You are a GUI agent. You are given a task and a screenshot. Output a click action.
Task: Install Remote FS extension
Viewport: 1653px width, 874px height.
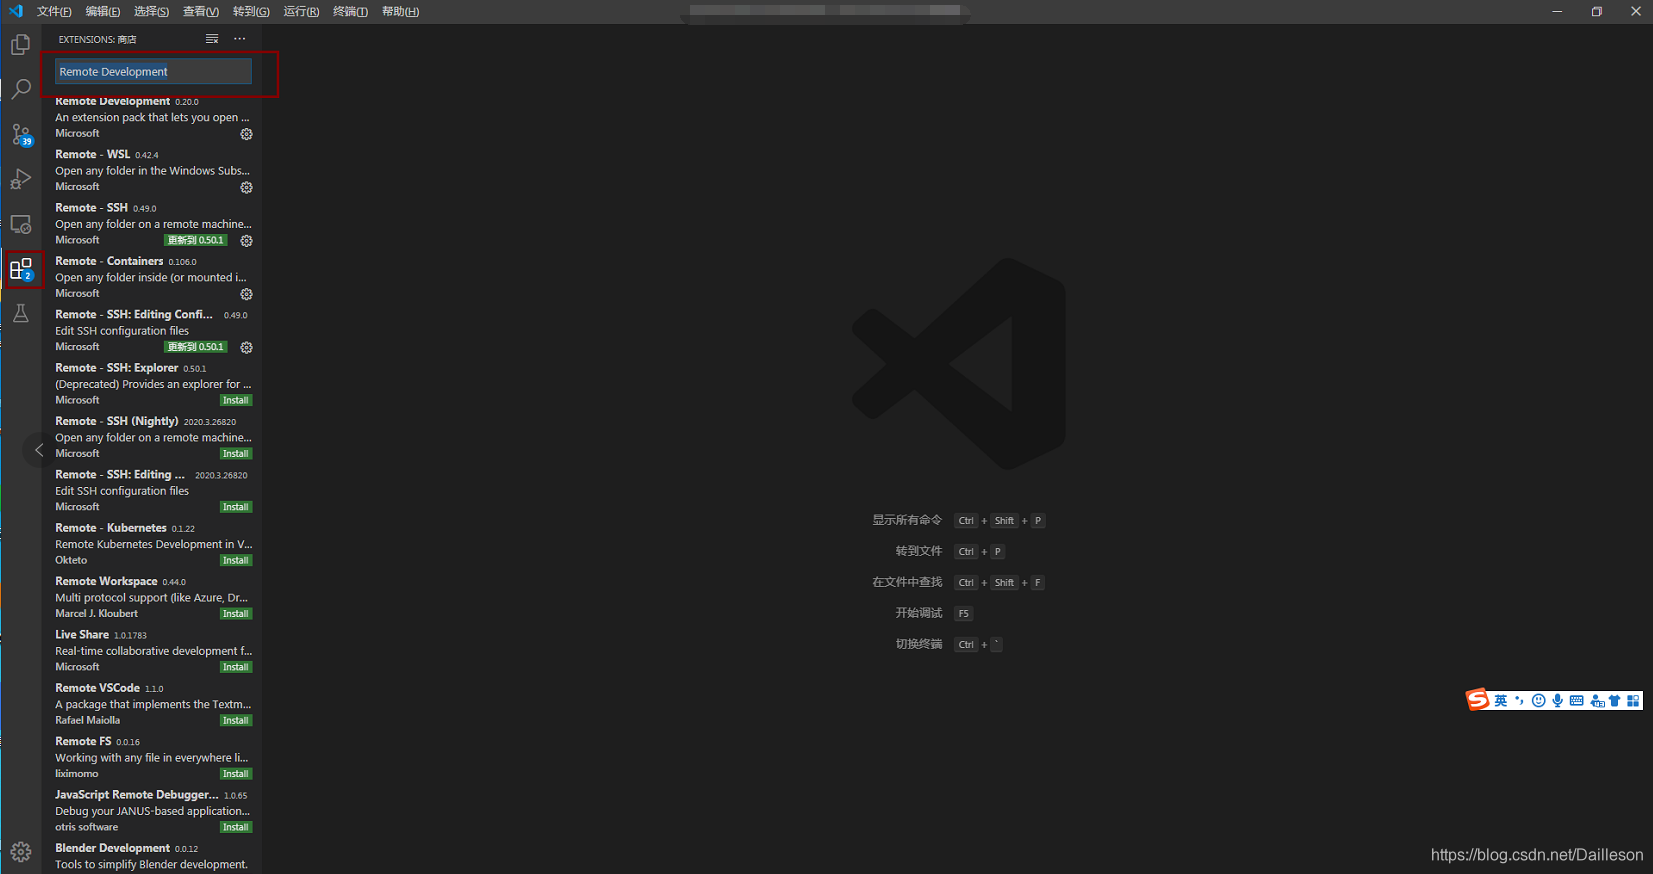click(x=236, y=774)
